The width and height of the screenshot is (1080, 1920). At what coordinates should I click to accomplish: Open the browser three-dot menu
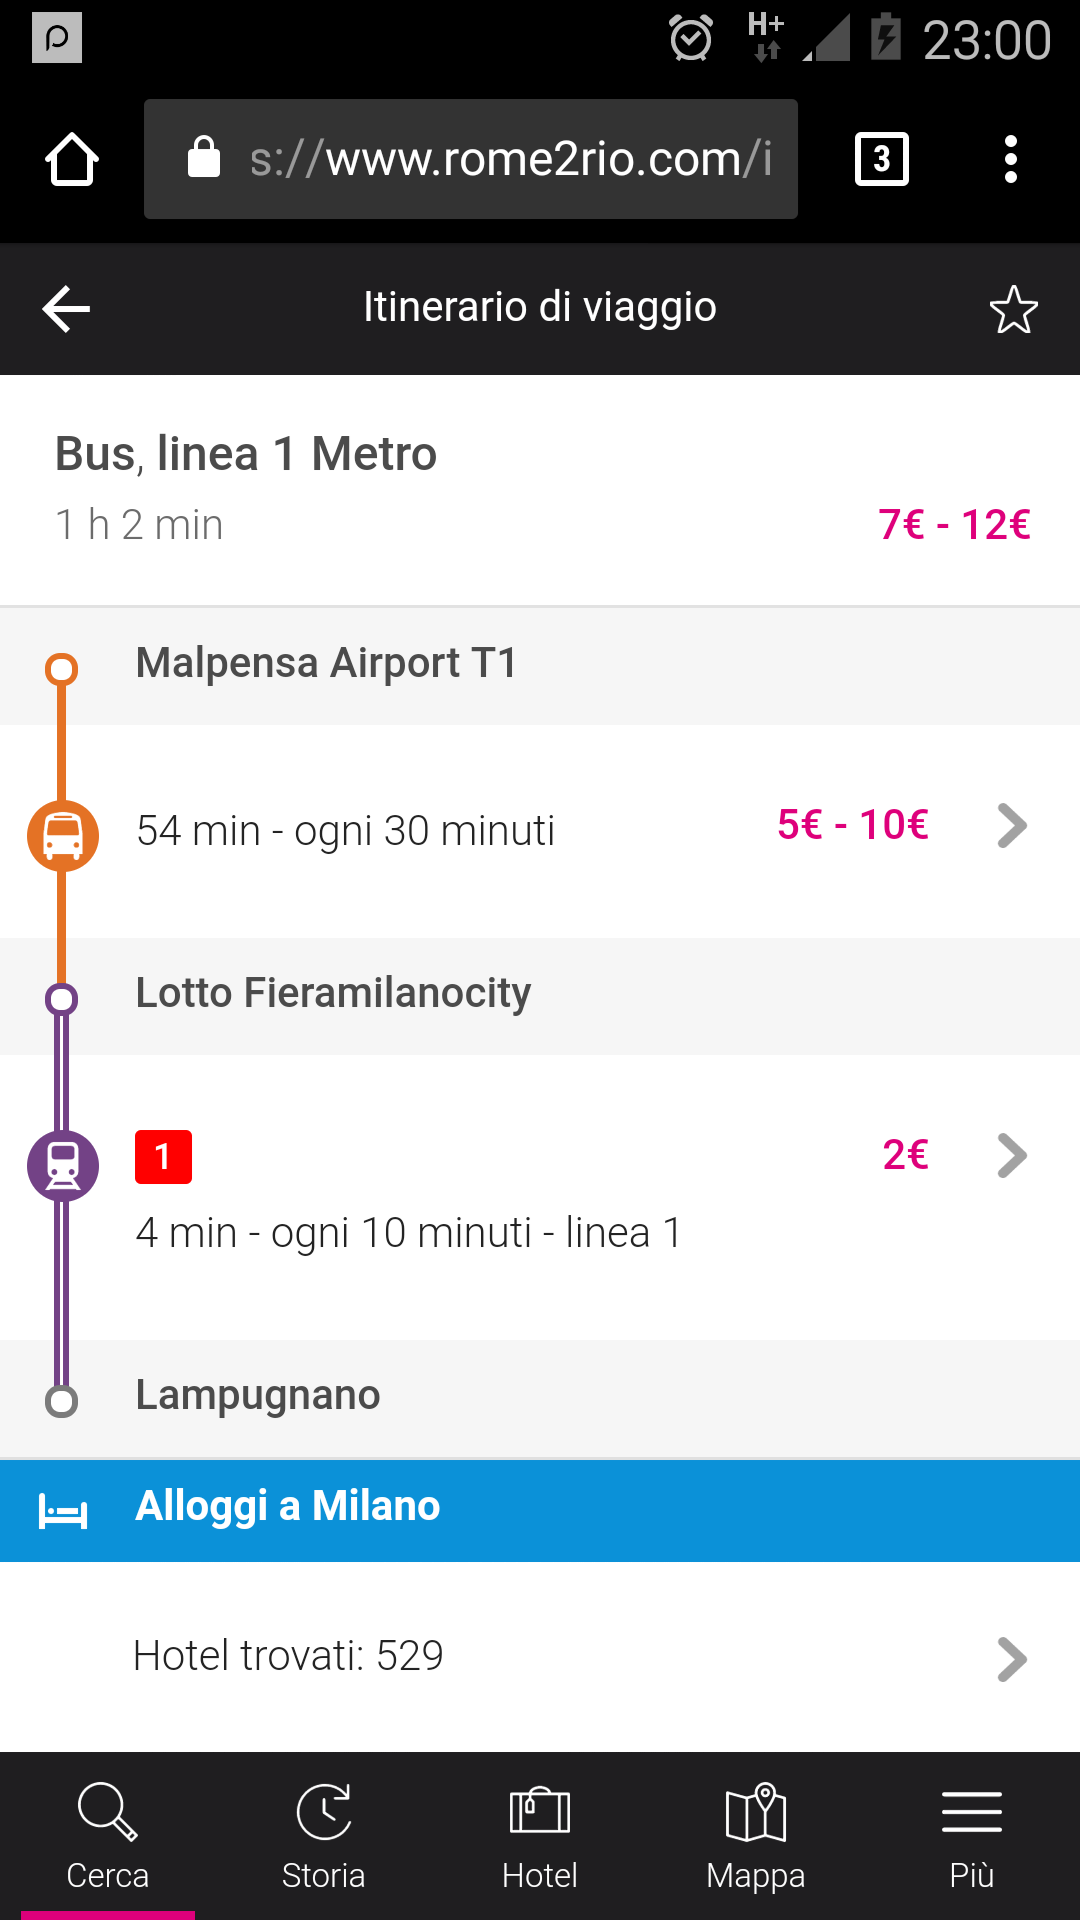click(1011, 159)
